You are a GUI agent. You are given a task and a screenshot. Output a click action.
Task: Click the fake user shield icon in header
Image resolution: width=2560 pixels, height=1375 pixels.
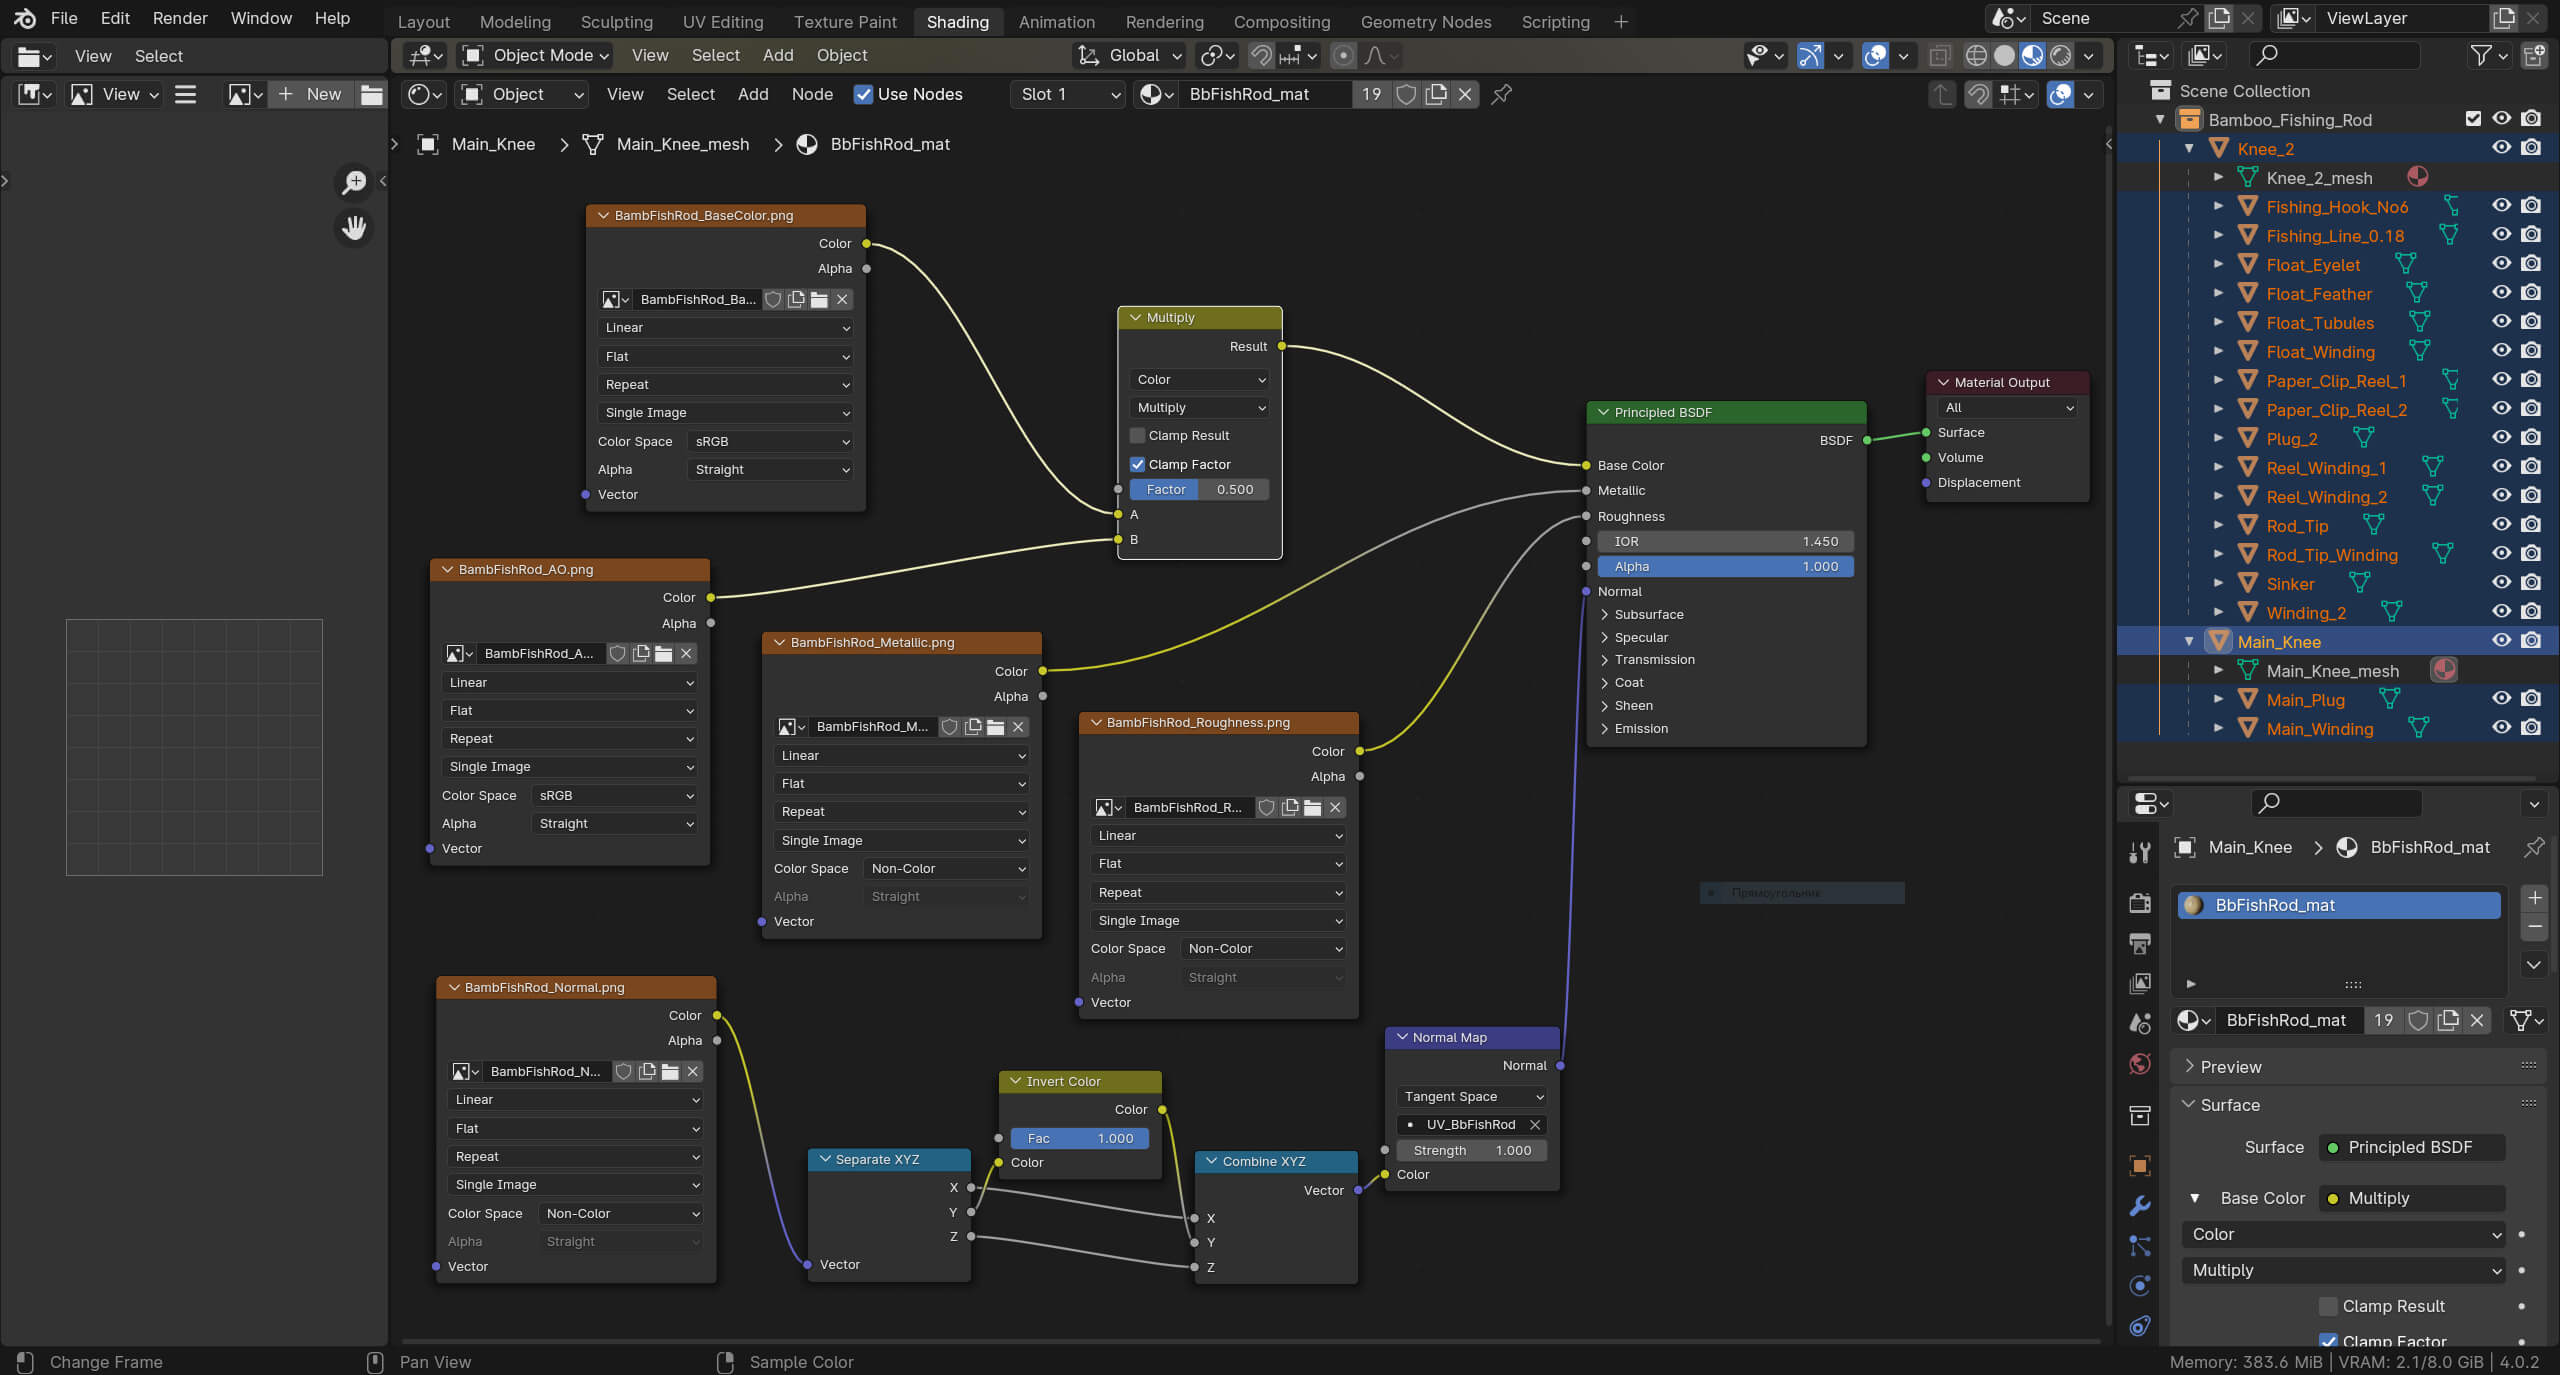pos(1406,94)
